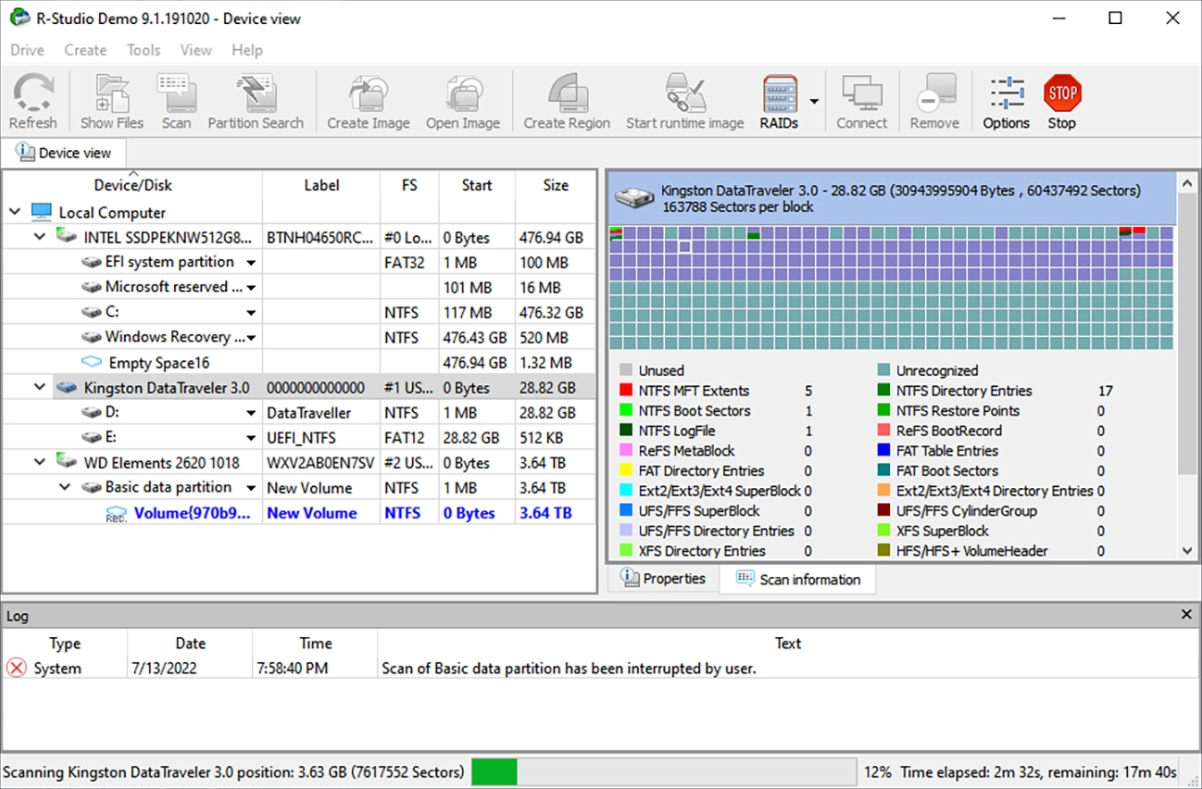Switch to the Scan information tab
This screenshot has width=1202, height=789.
point(797,579)
